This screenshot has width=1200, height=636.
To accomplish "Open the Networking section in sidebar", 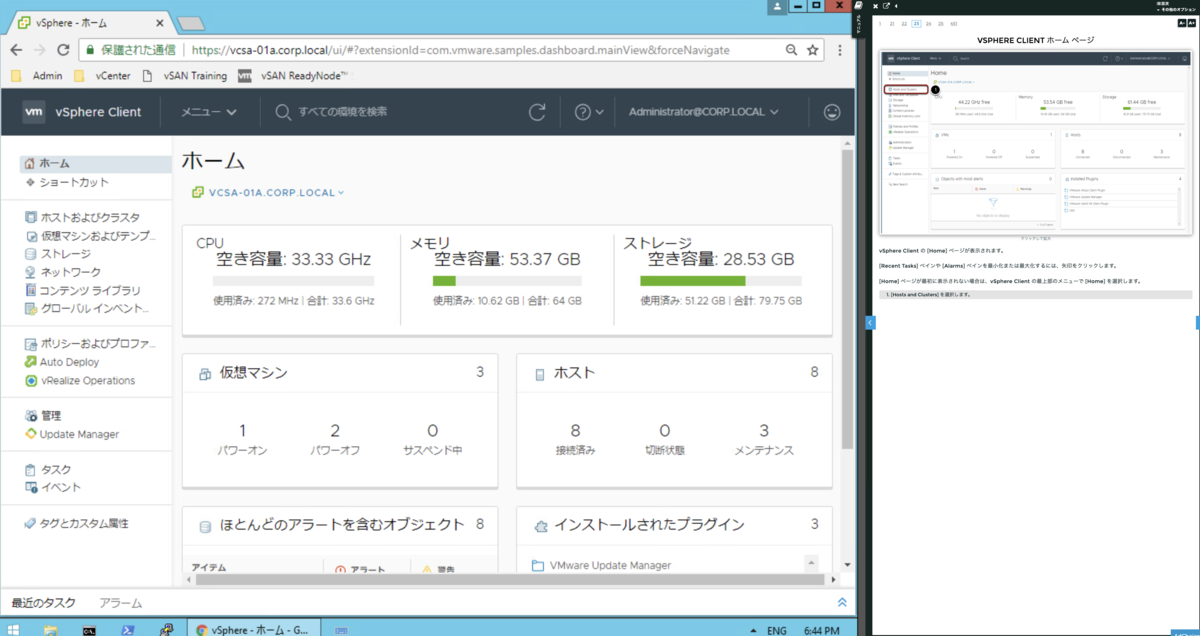I will [x=32, y=271].
